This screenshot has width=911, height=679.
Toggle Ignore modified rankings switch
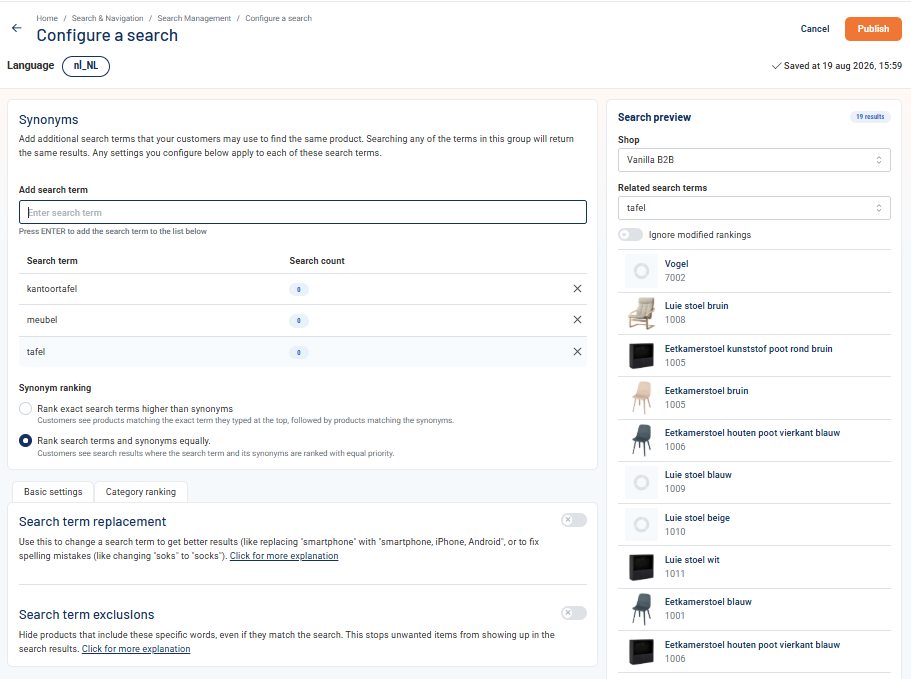(630, 235)
